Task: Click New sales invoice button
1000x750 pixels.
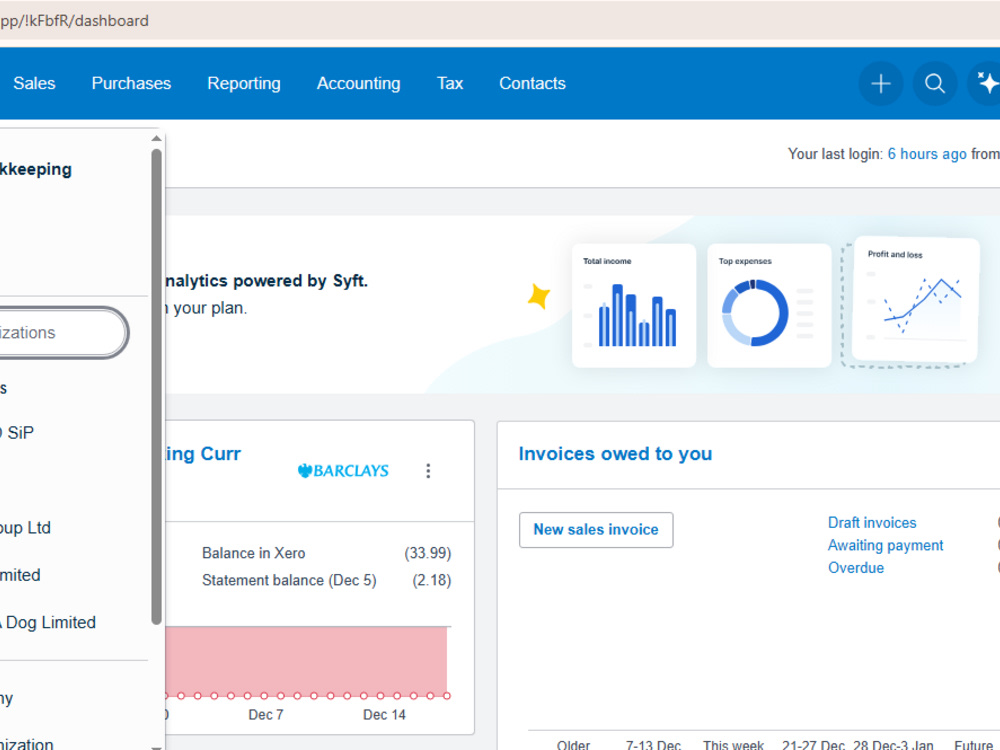Action: pos(596,530)
